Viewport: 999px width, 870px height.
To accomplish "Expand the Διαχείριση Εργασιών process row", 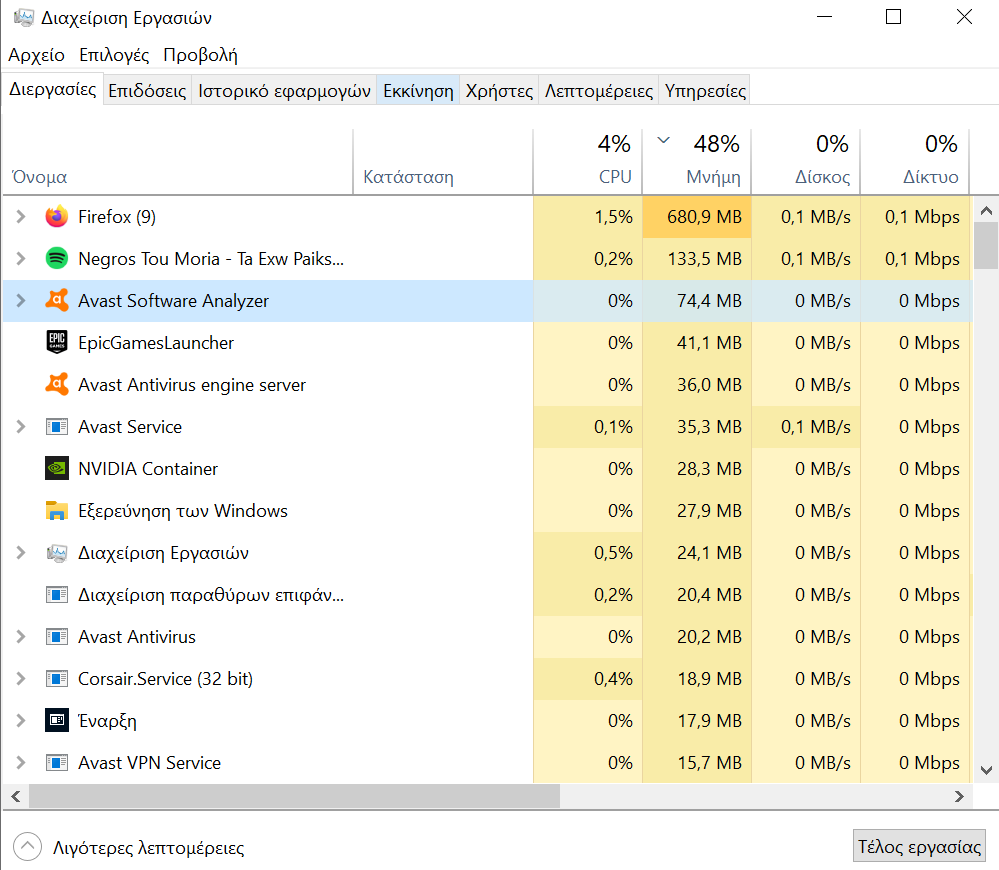I will pyautogui.click(x=20, y=553).
